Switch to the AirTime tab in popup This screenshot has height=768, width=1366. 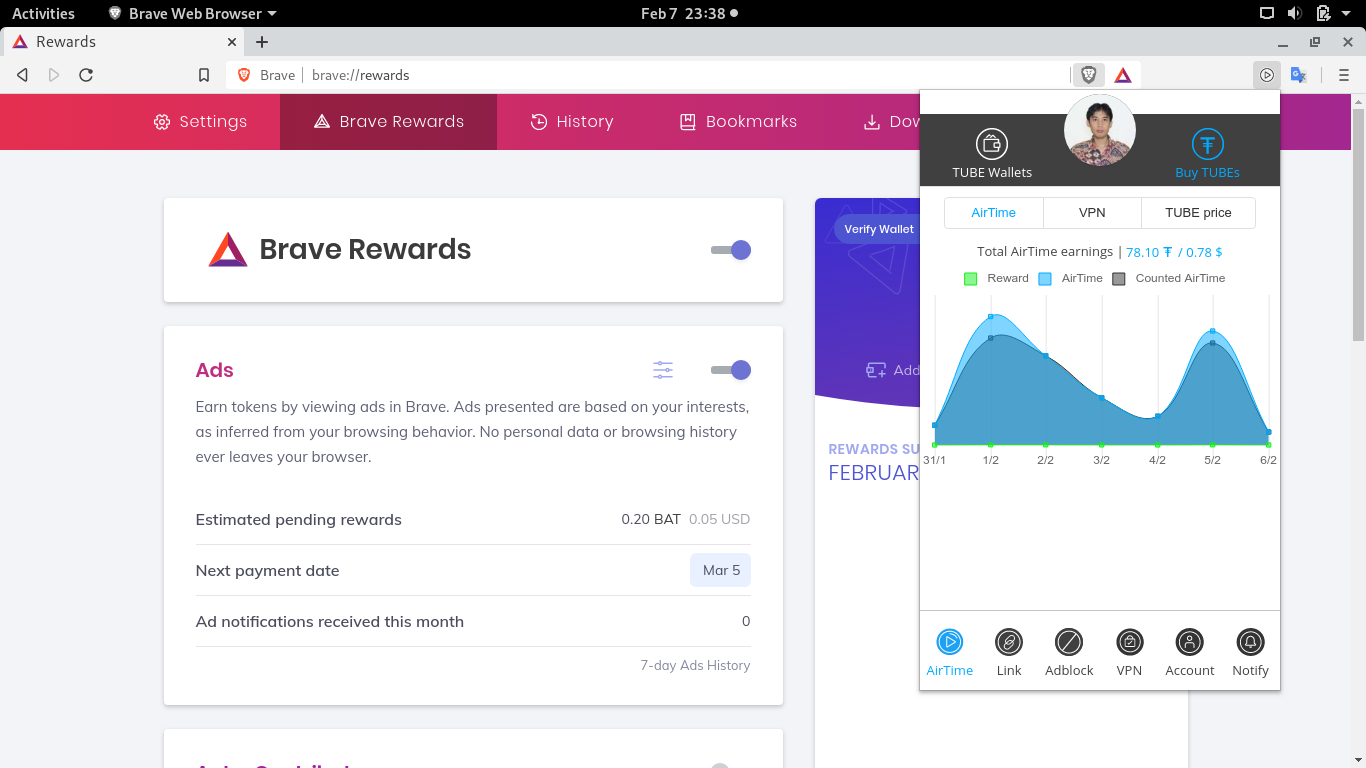[994, 213]
